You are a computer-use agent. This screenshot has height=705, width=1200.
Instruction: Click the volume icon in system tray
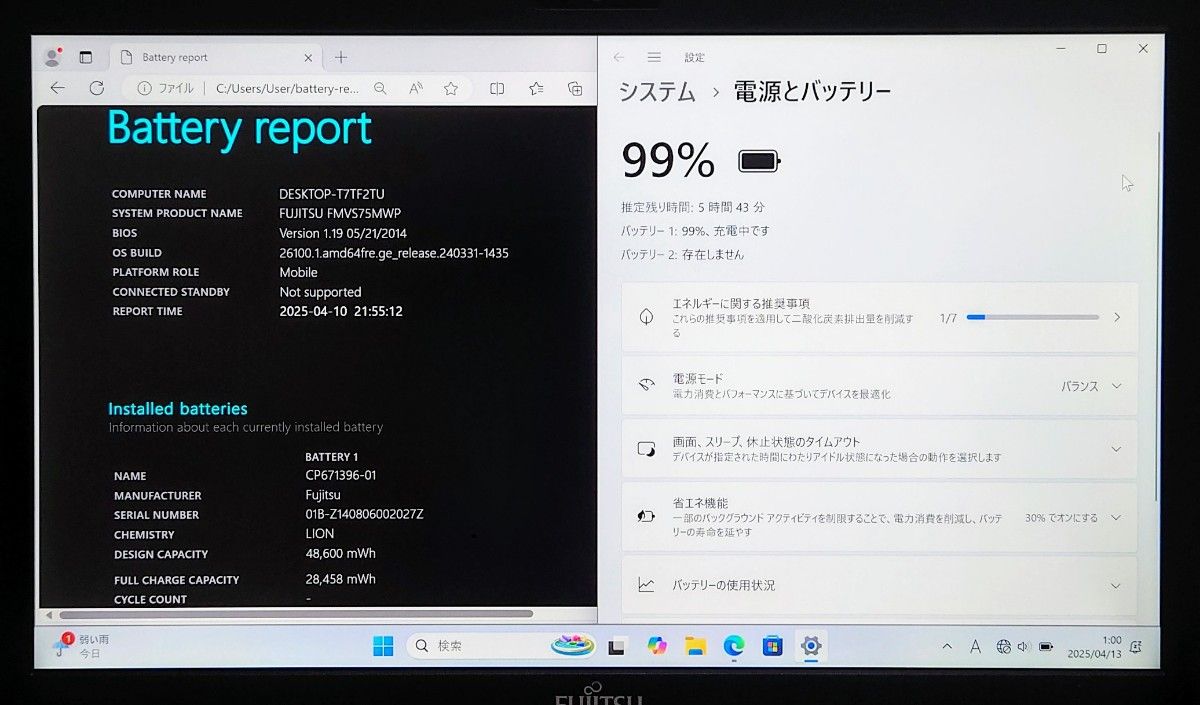coord(1023,647)
